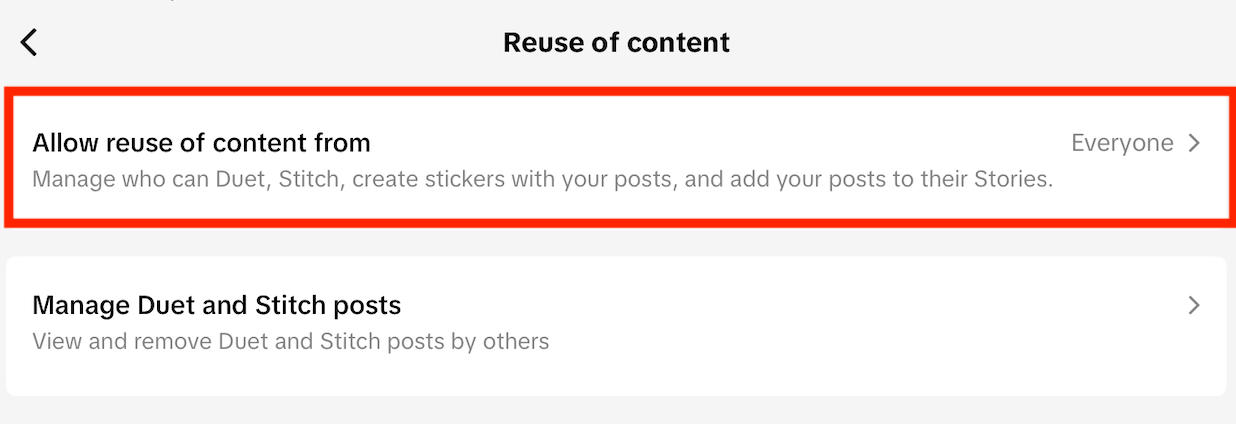Tap the right arrow on the second row
Viewport: 1236px width, 424px height.
tap(1193, 305)
